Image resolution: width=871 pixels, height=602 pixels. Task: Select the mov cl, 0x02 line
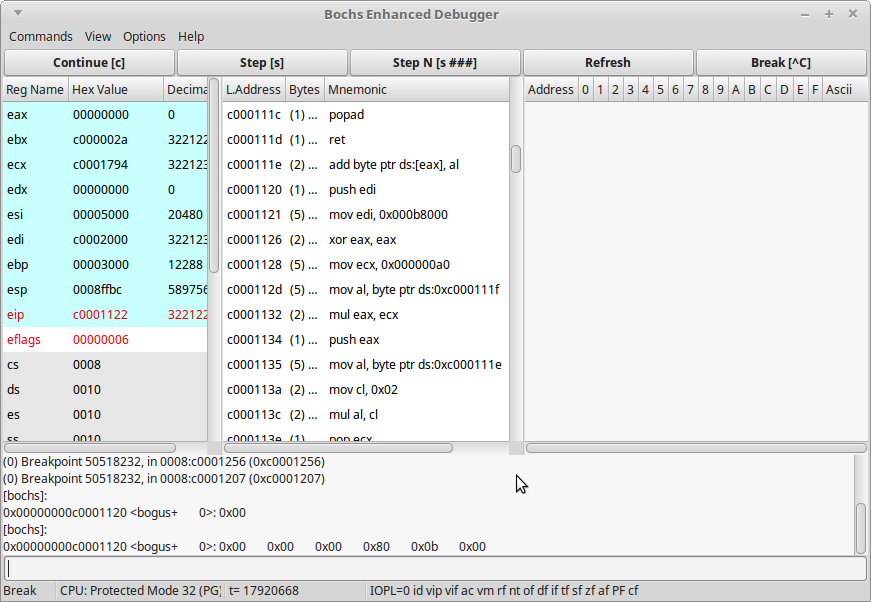pos(366,389)
